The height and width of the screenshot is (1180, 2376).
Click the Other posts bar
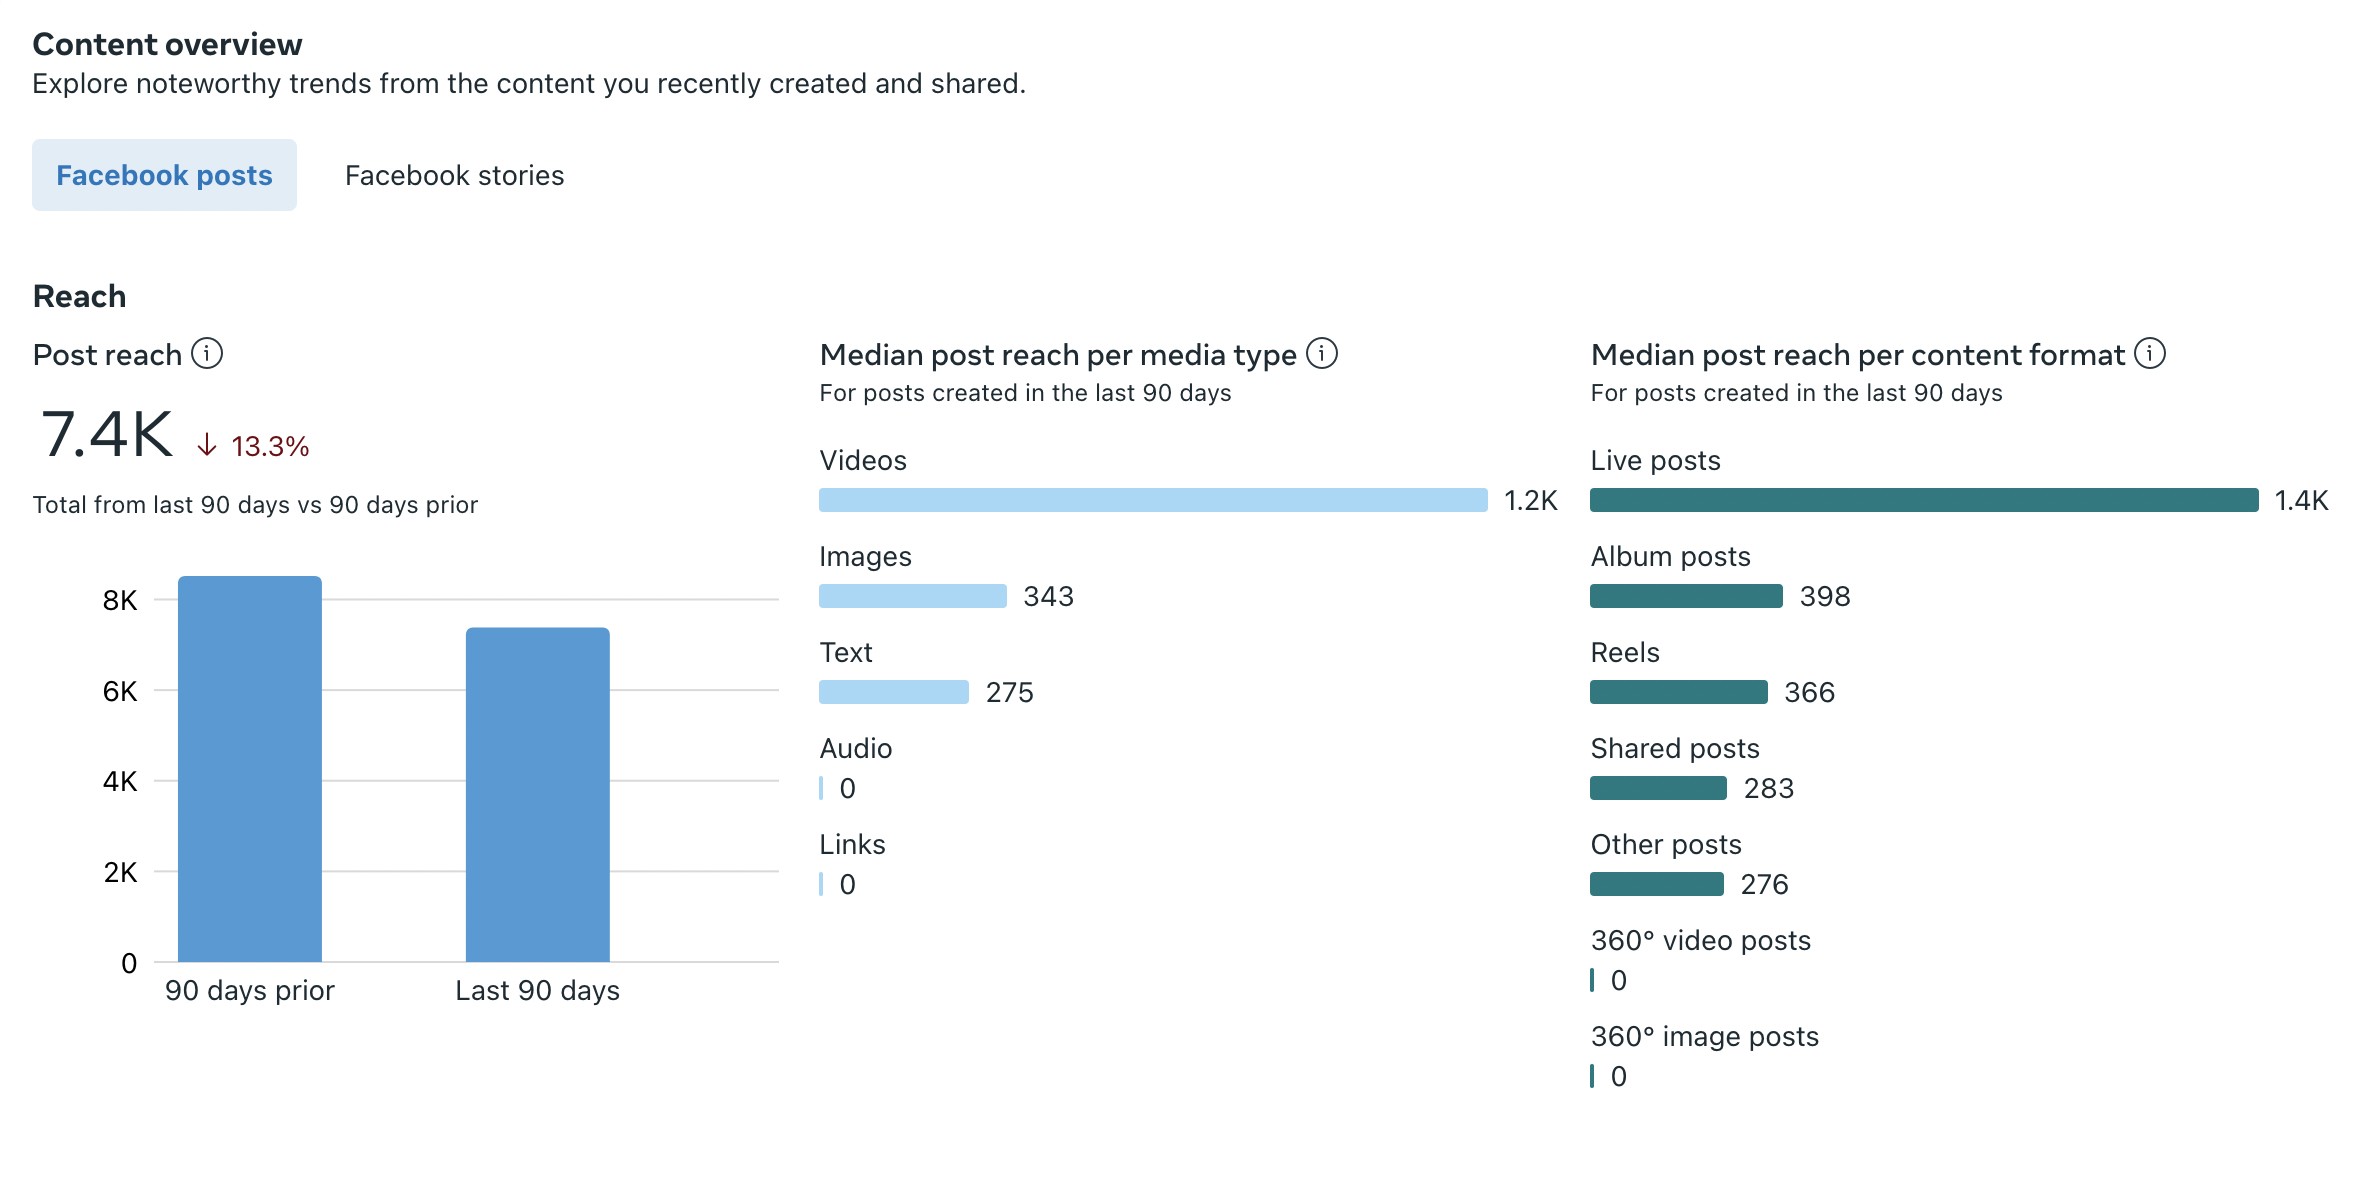point(1656,884)
